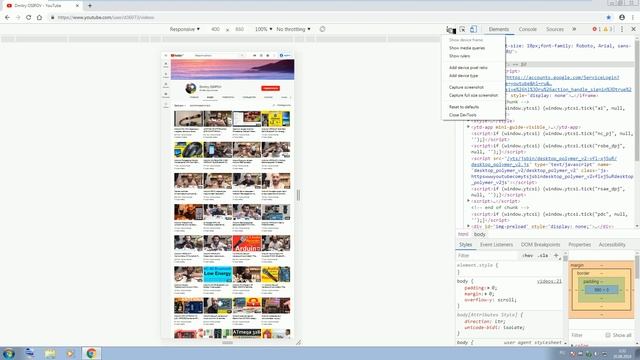Open the accounts.google.com ServiceLogin link

pyautogui.click(x=569, y=83)
